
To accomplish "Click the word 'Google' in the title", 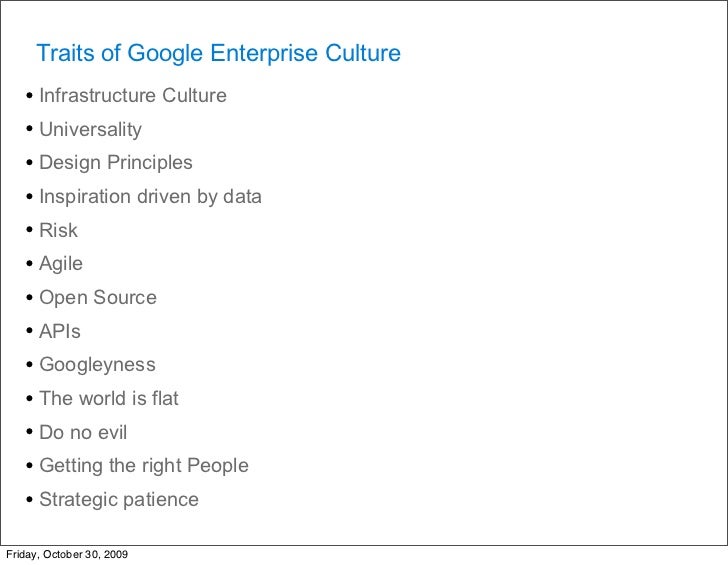I will (x=165, y=54).
